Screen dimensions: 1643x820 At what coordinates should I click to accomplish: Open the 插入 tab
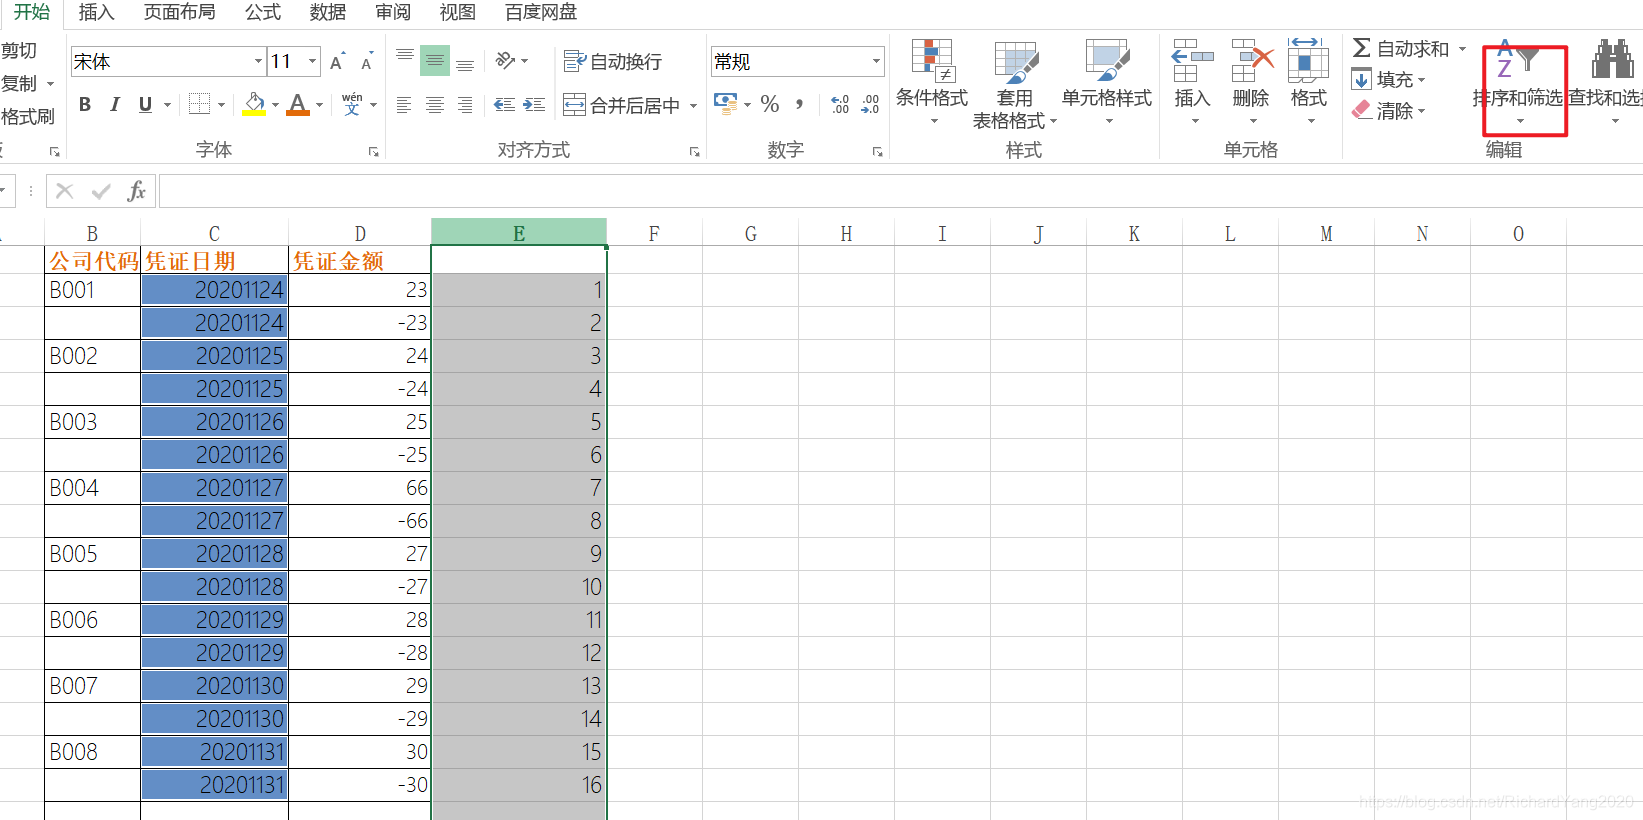coord(96,12)
